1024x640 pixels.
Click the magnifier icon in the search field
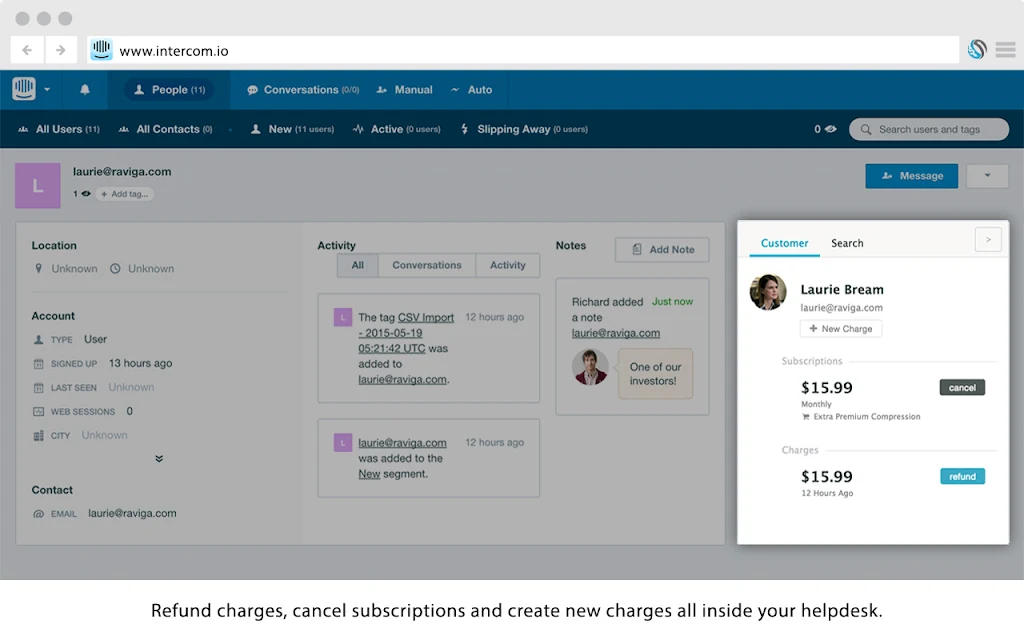tap(866, 129)
